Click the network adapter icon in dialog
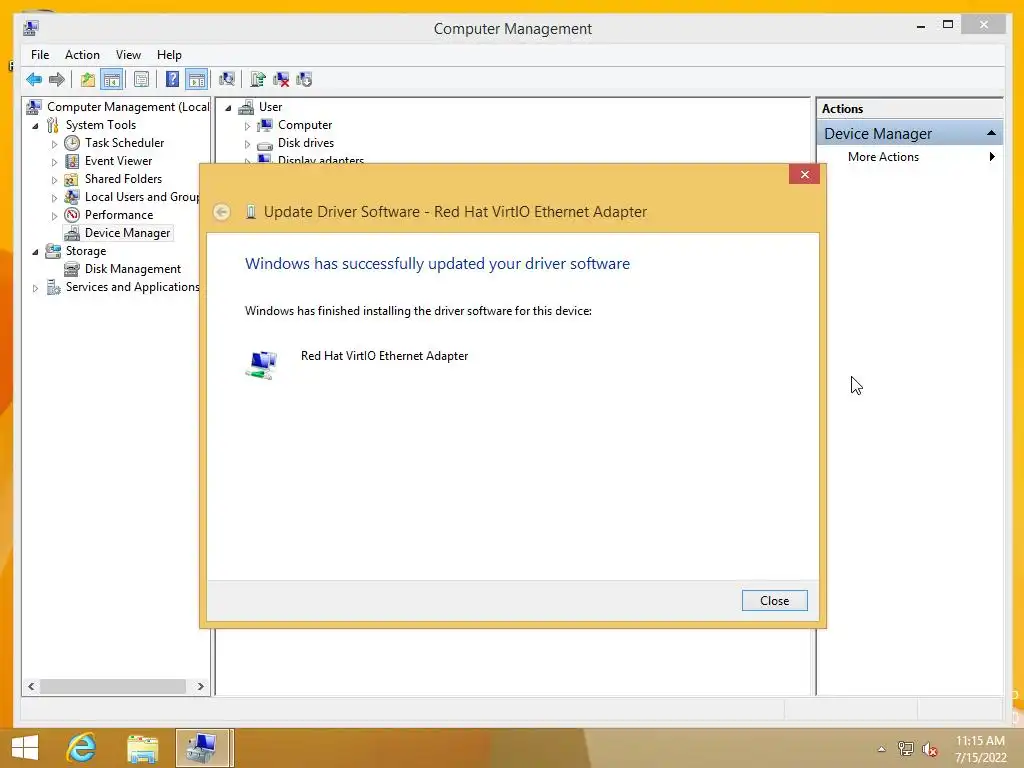1024x768 pixels. [x=262, y=364]
